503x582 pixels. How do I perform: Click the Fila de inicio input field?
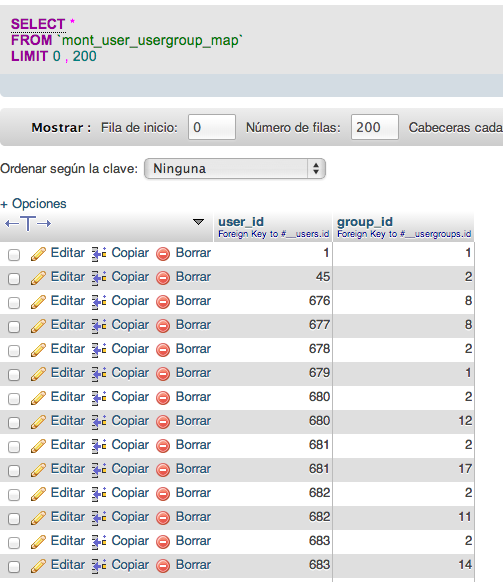point(212,127)
